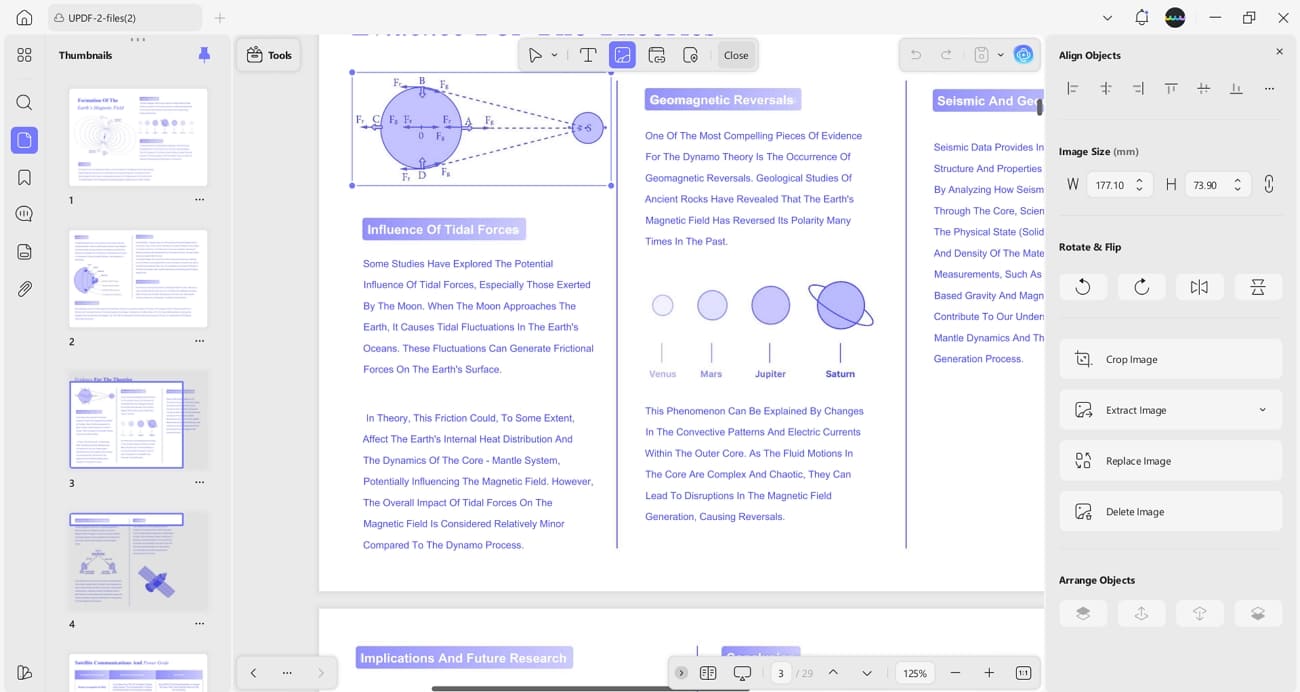The width and height of the screenshot is (1300, 692).
Task: Switch to the UPDF-2-files(2) document tab
Action: [120, 17]
